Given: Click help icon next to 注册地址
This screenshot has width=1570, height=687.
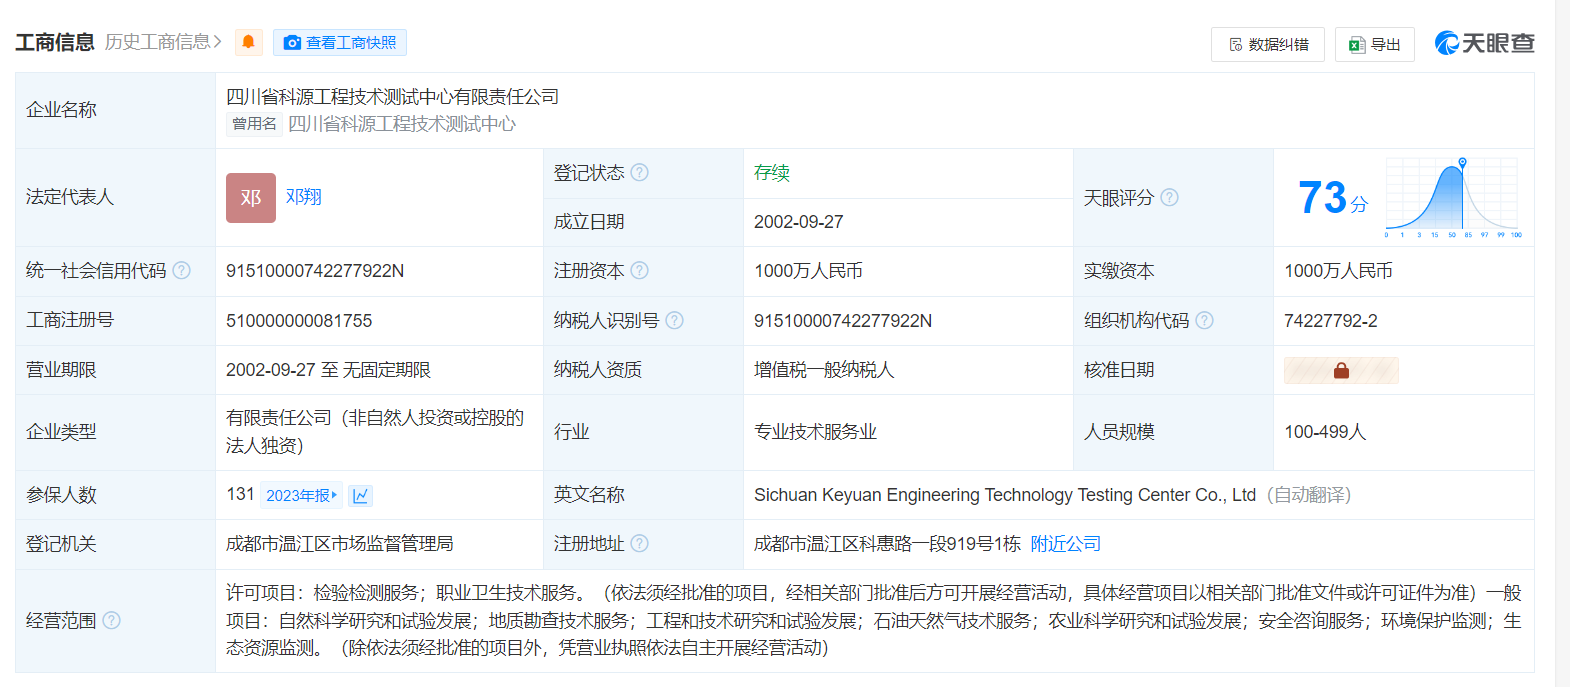Looking at the screenshot, I should point(640,543).
